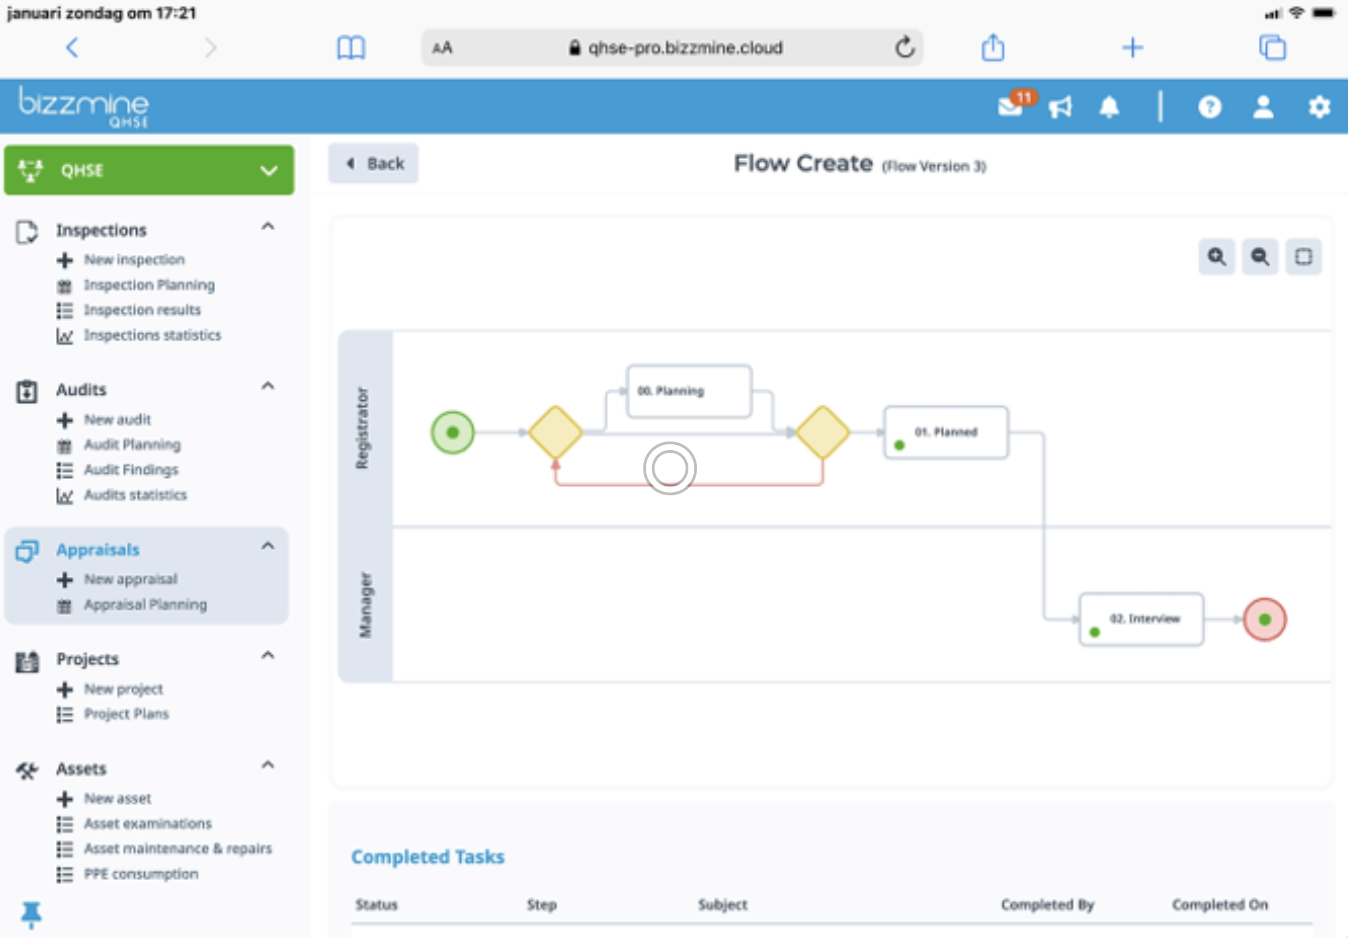Open New inspection

(x=134, y=260)
